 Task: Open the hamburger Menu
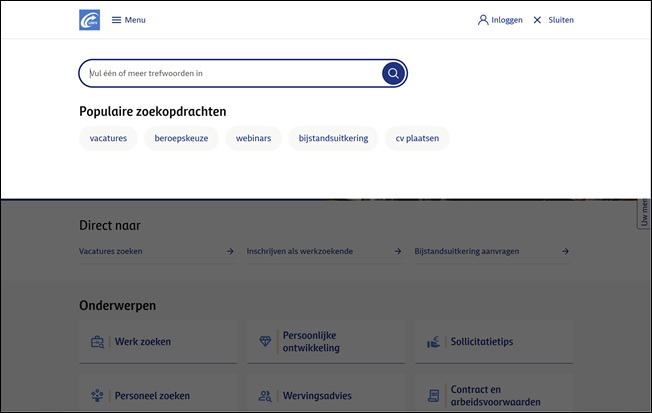128,20
